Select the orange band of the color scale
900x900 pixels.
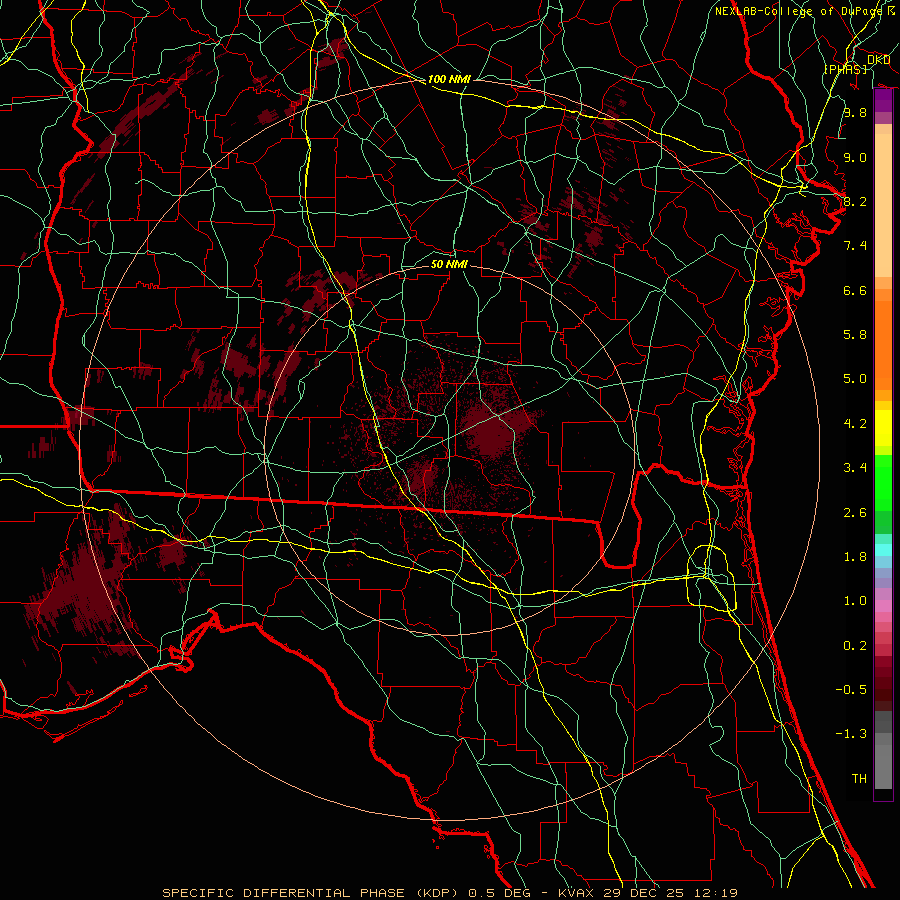click(x=883, y=346)
